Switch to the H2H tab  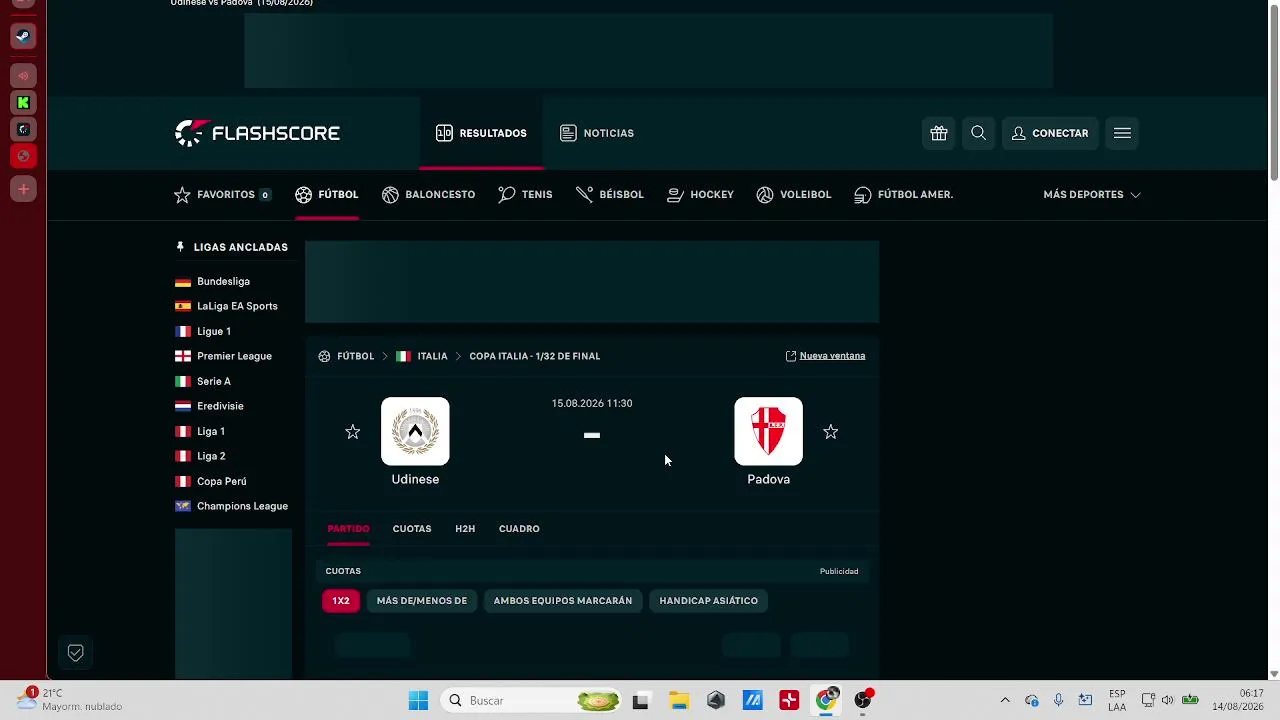pos(465,528)
